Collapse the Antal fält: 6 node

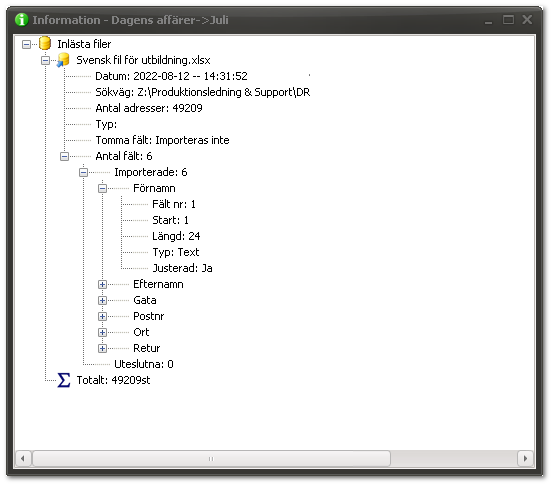[65, 157]
